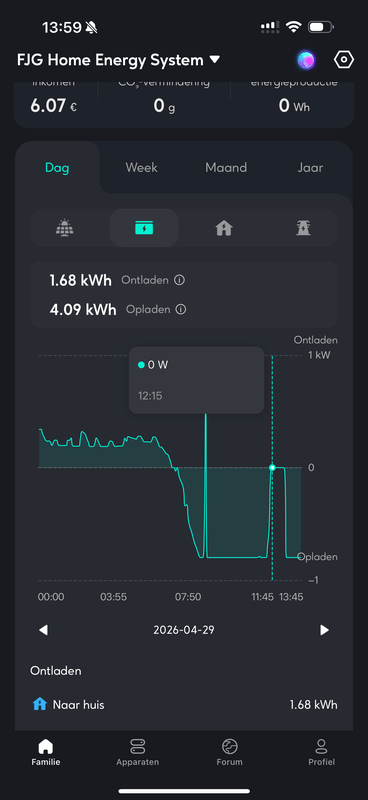Tap the 0 Wh energy production value
This screenshot has width=368, height=800.
294,106
